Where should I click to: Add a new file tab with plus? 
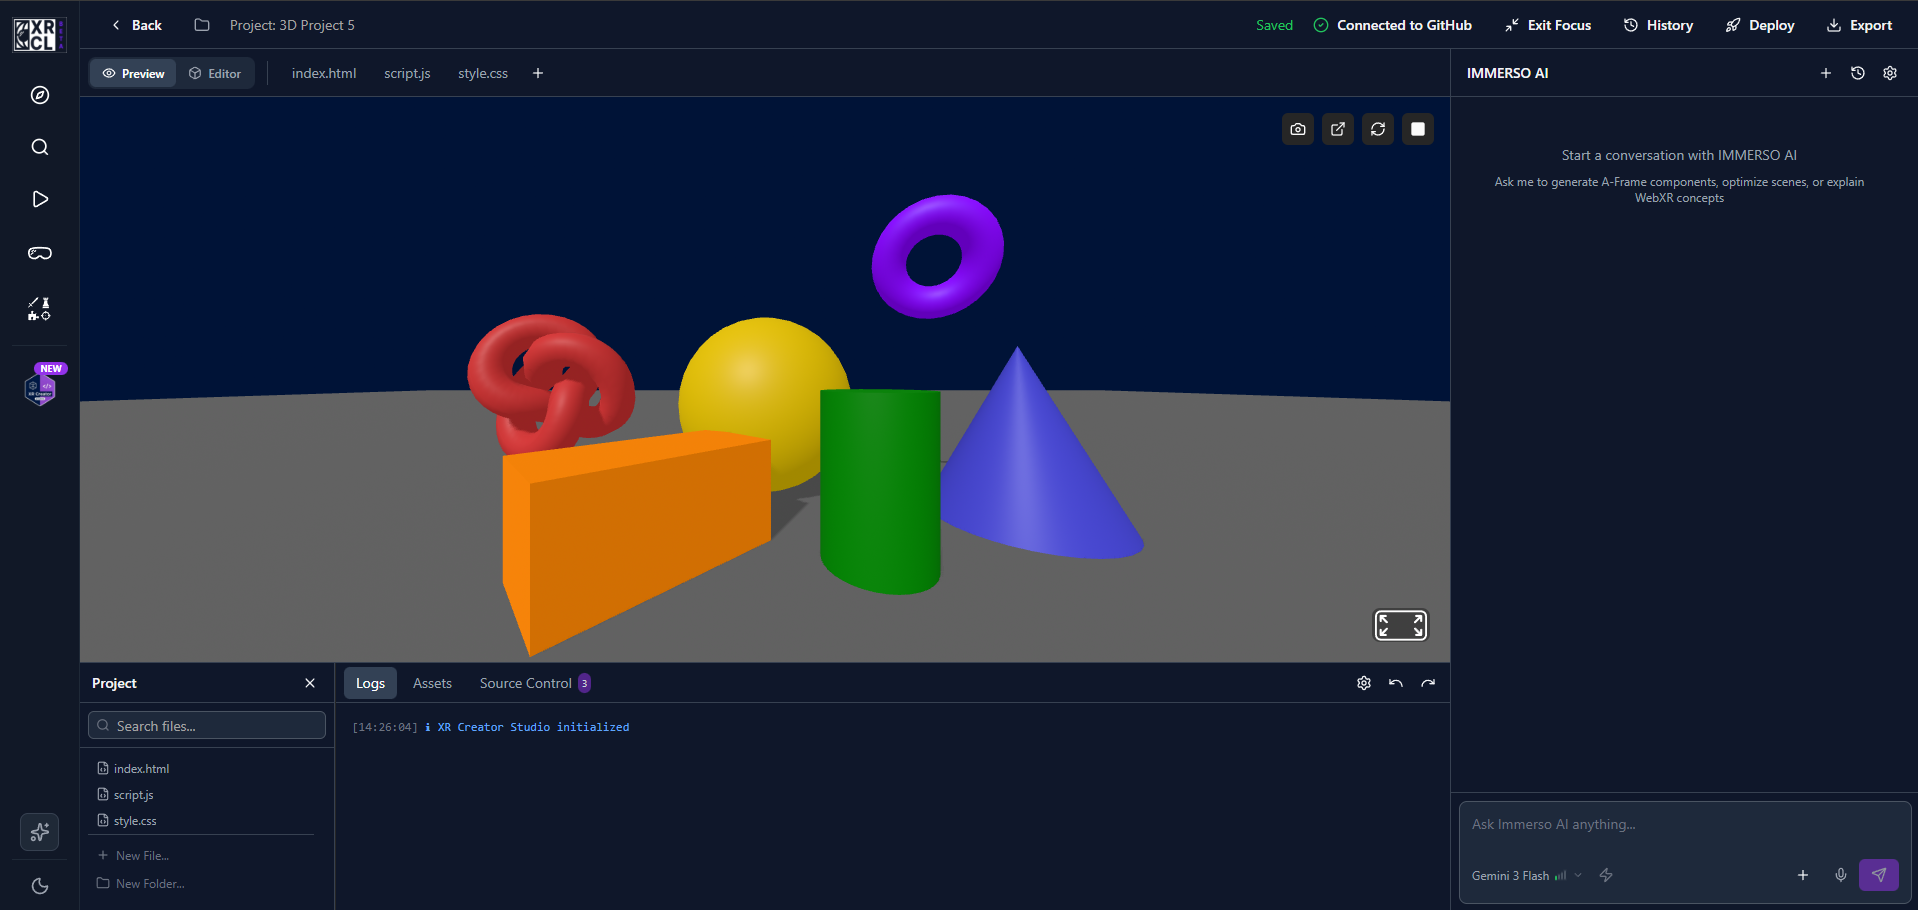538,73
